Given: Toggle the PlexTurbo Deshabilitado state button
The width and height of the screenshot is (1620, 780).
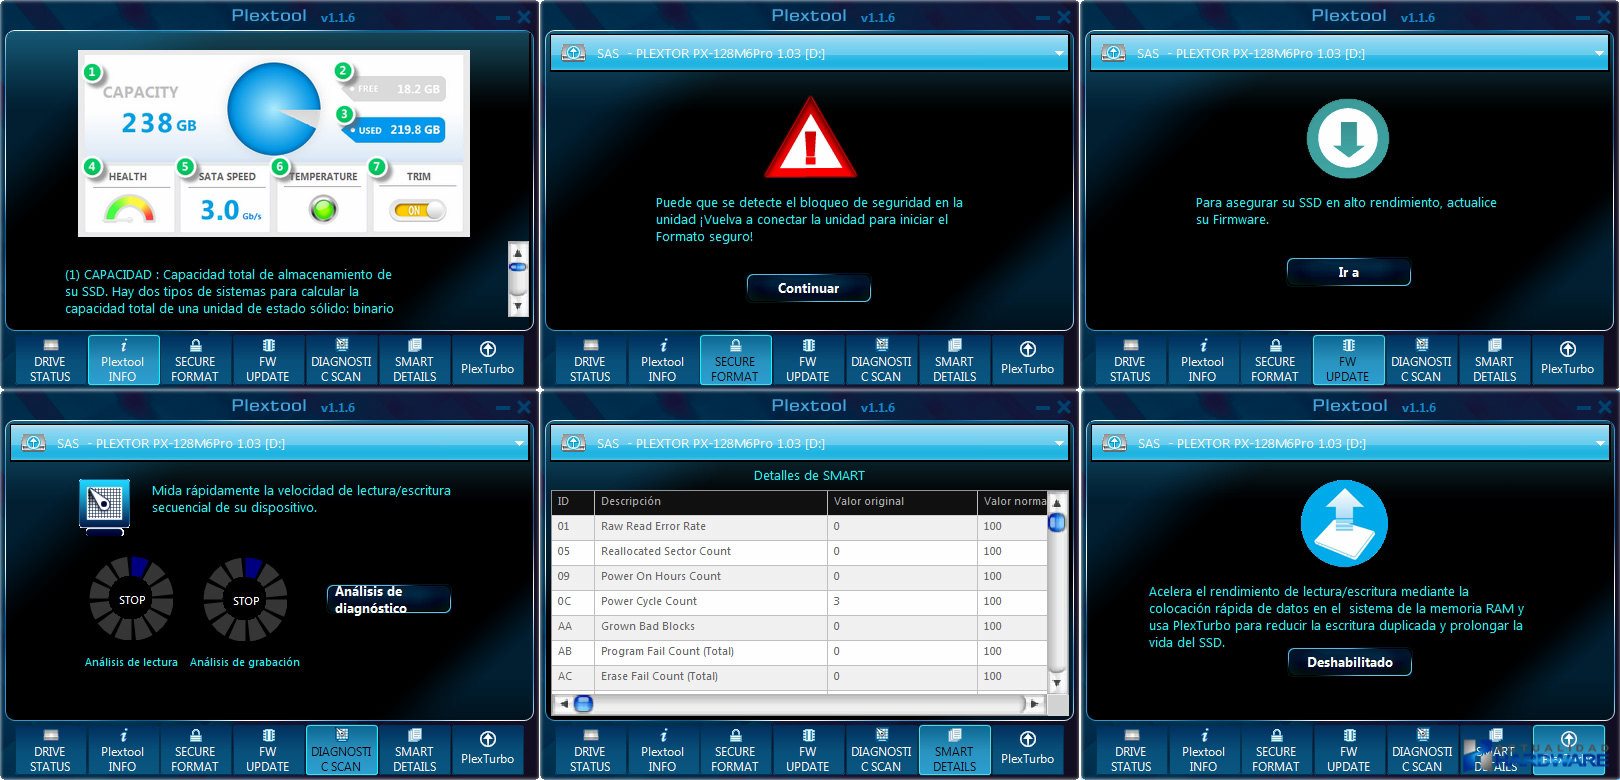Looking at the screenshot, I should point(1349,662).
